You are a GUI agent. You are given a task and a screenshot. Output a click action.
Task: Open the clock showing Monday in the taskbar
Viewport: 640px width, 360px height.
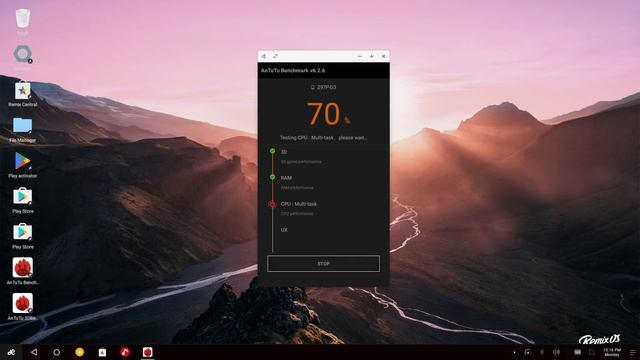pyautogui.click(x=611, y=352)
